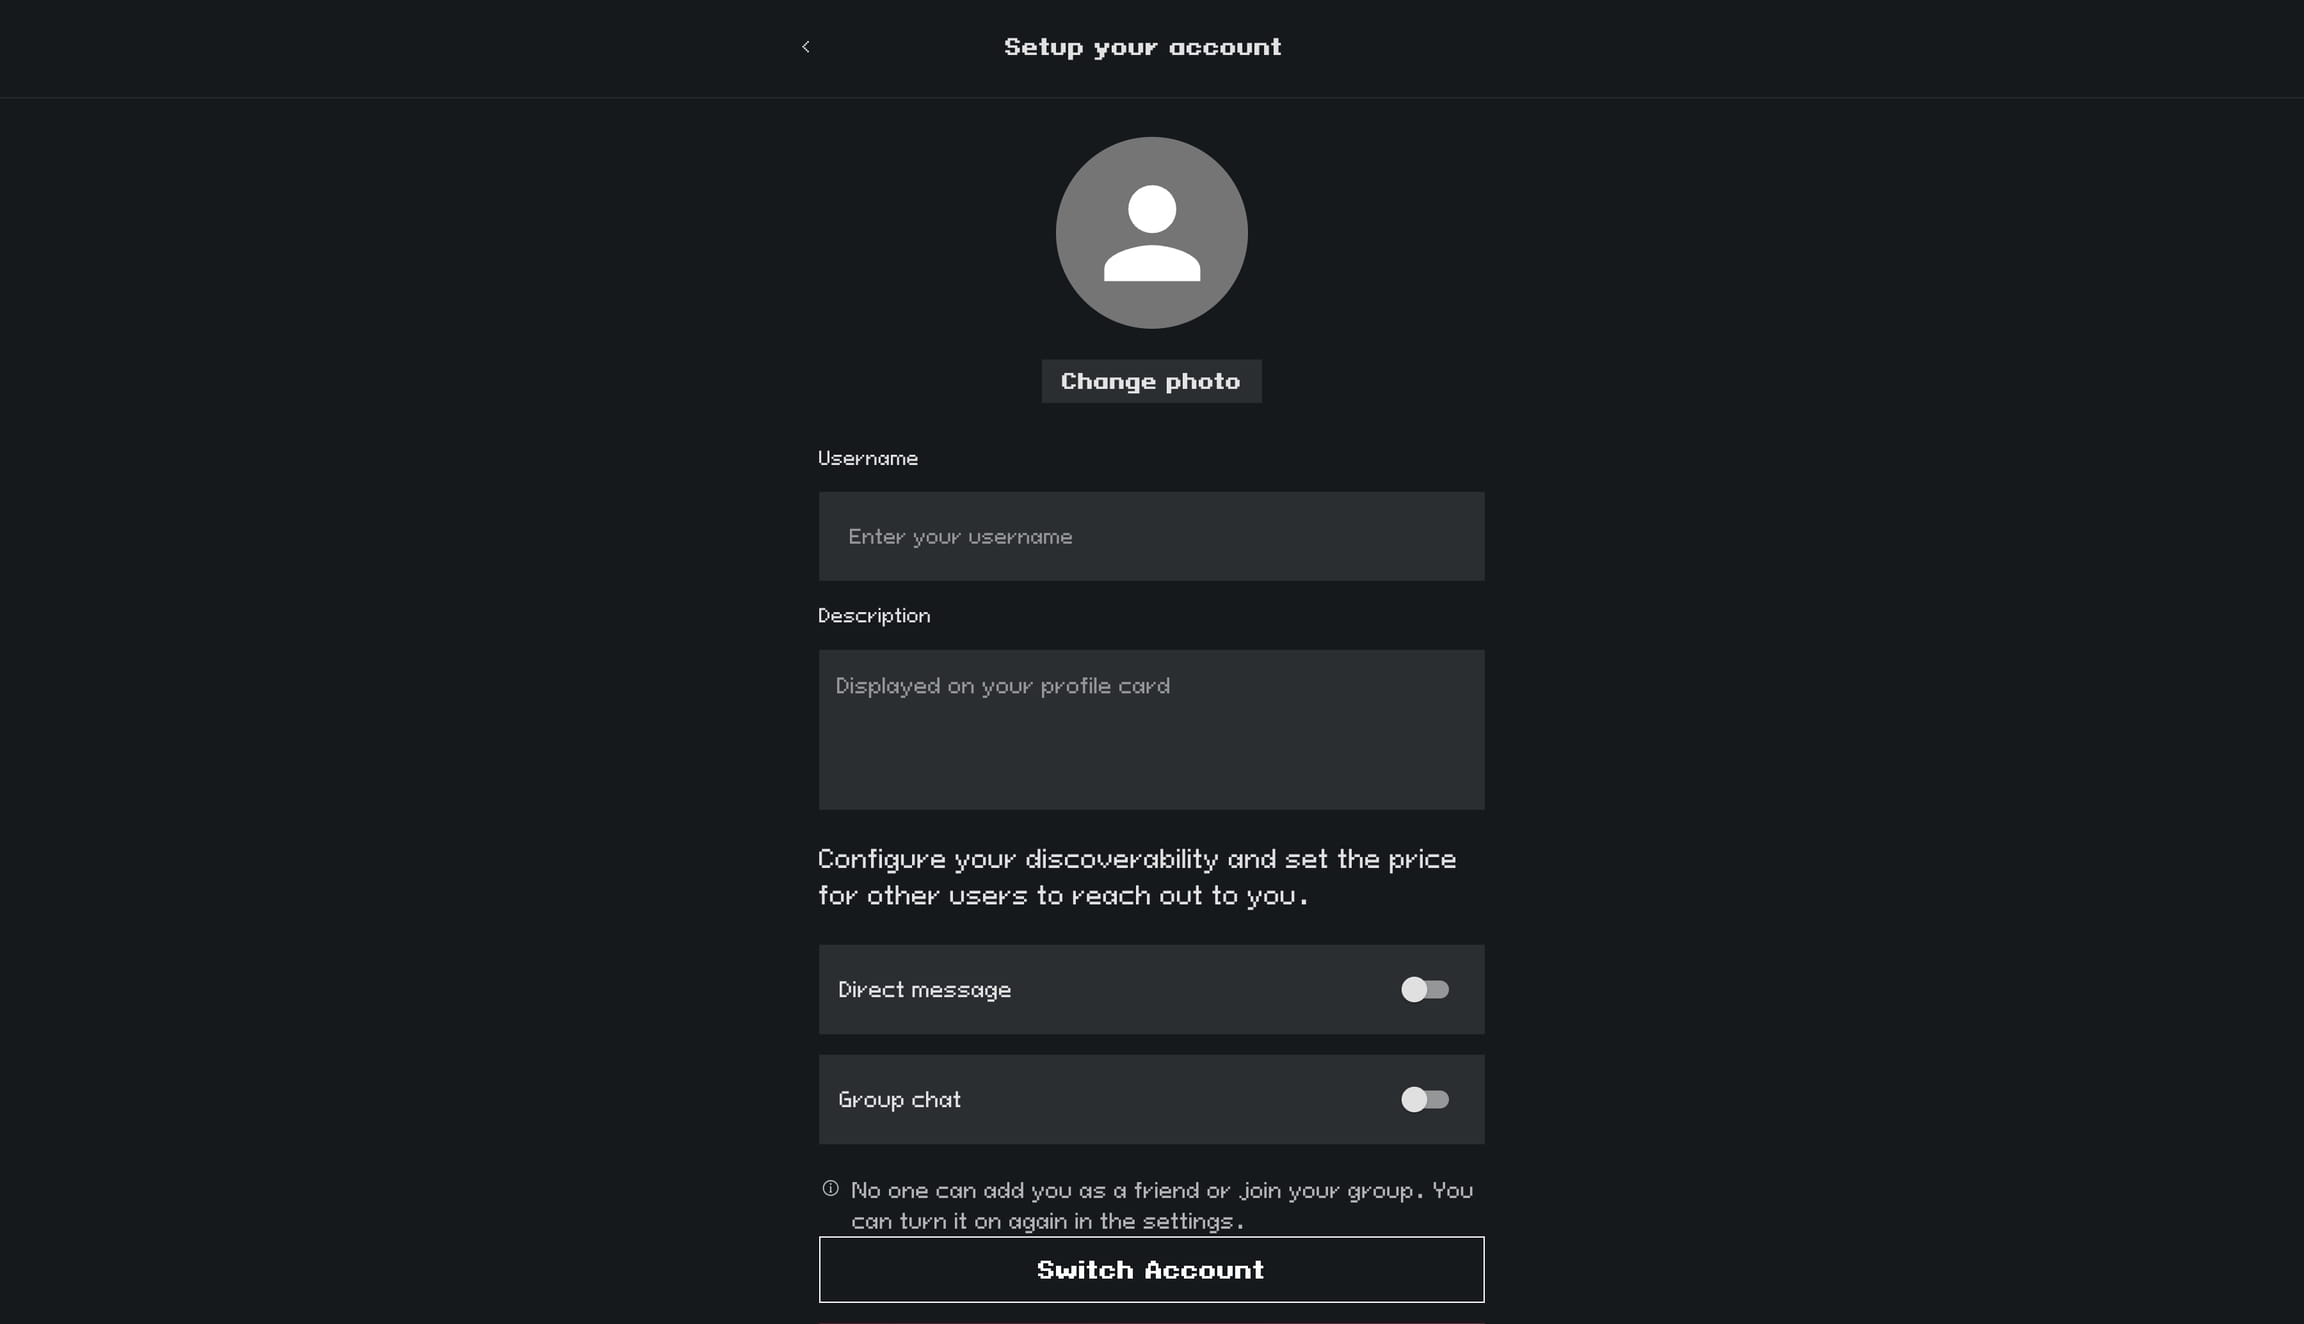The height and width of the screenshot is (1324, 2304).
Task: Focus the Enter your username field
Action: click(x=1150, y=536)
